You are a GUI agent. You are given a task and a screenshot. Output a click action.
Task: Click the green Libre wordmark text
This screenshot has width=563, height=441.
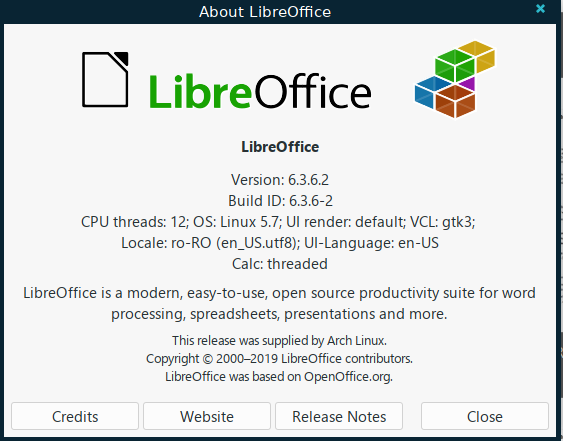[200, 91]
